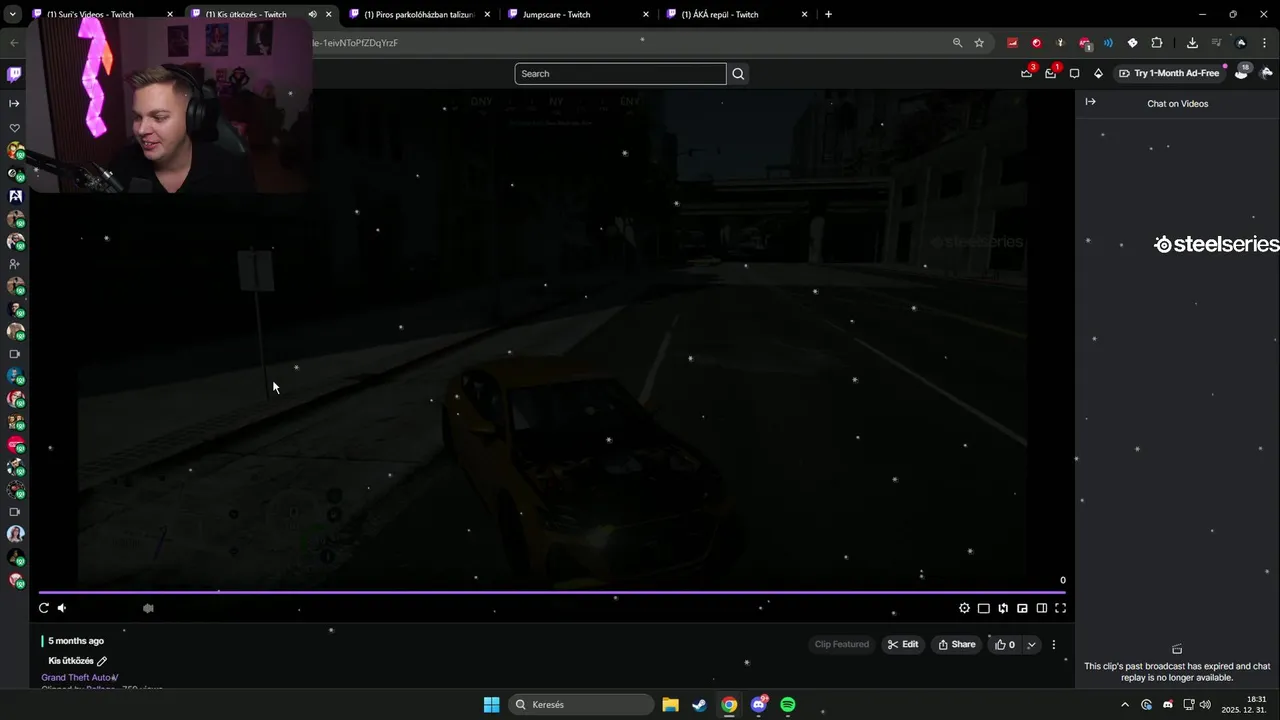Open the Chrome extensions puzzle icon
This screenshot has height=720, width=1280.
pyautogui.click(x=1157, y=43)
